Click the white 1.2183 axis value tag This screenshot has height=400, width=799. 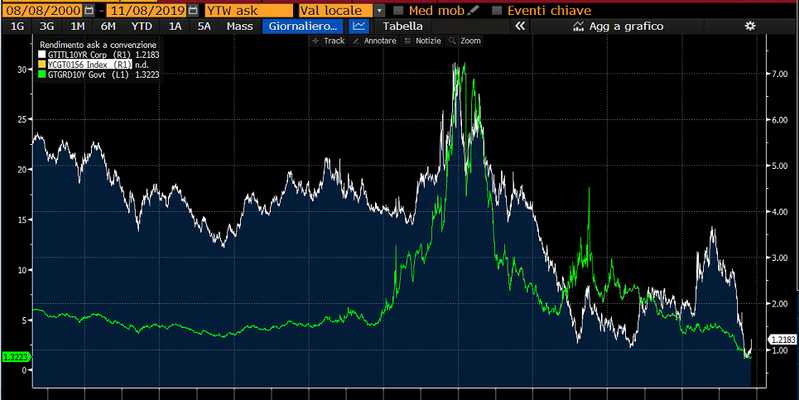tap(783, 339)
